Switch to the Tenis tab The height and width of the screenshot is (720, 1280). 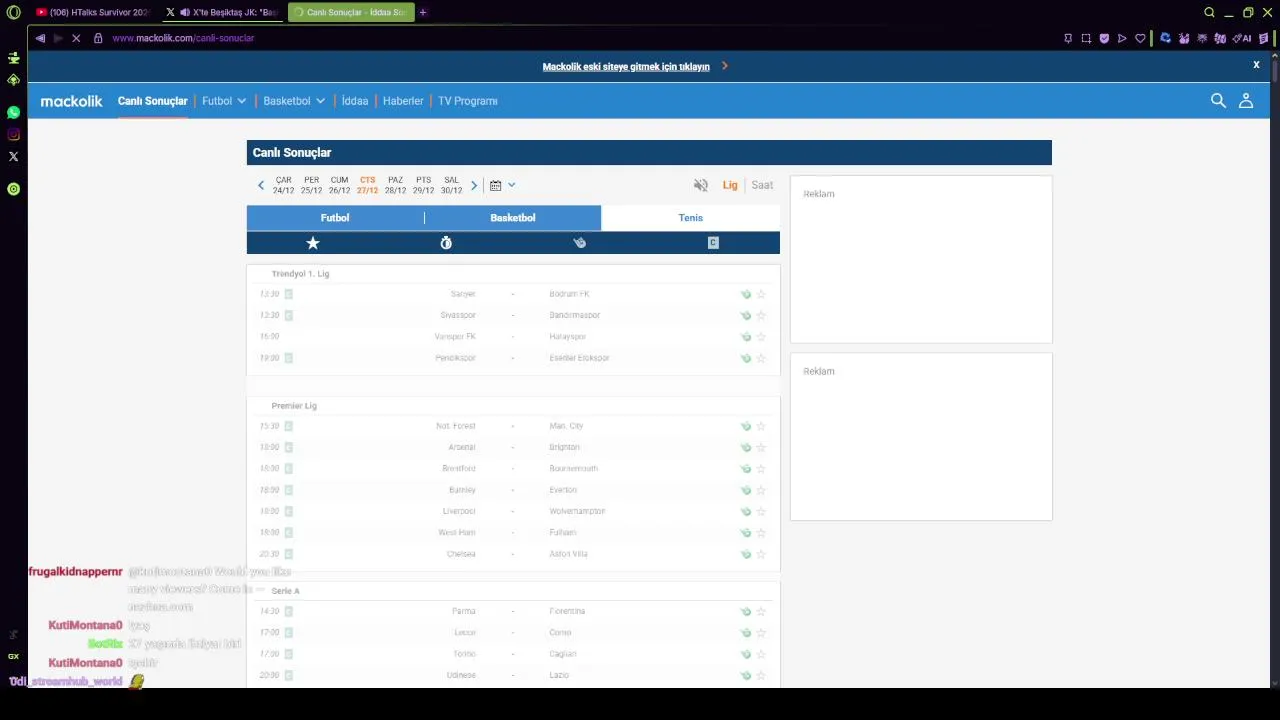[690, 218]
